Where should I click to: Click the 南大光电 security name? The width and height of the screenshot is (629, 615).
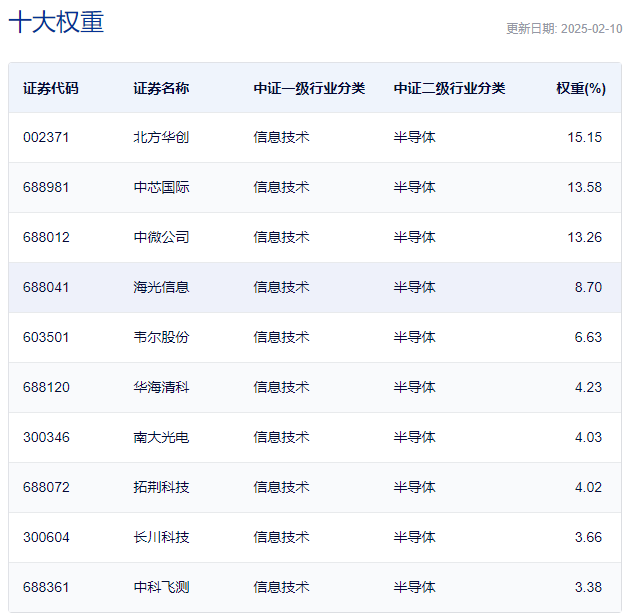tap(161, 437)
